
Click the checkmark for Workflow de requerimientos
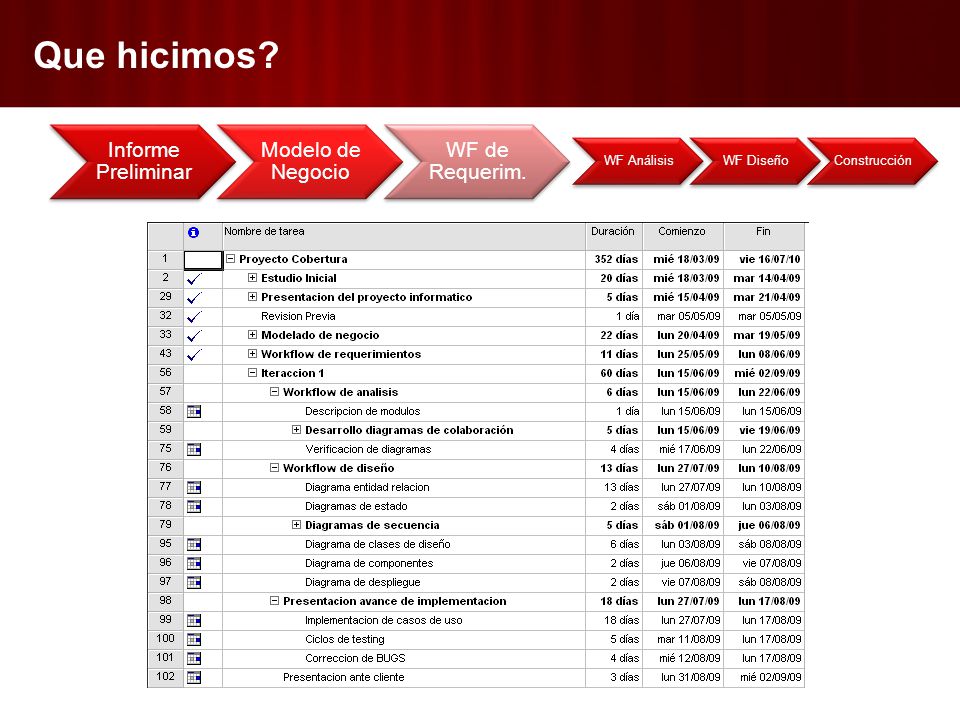coord(194,354)
